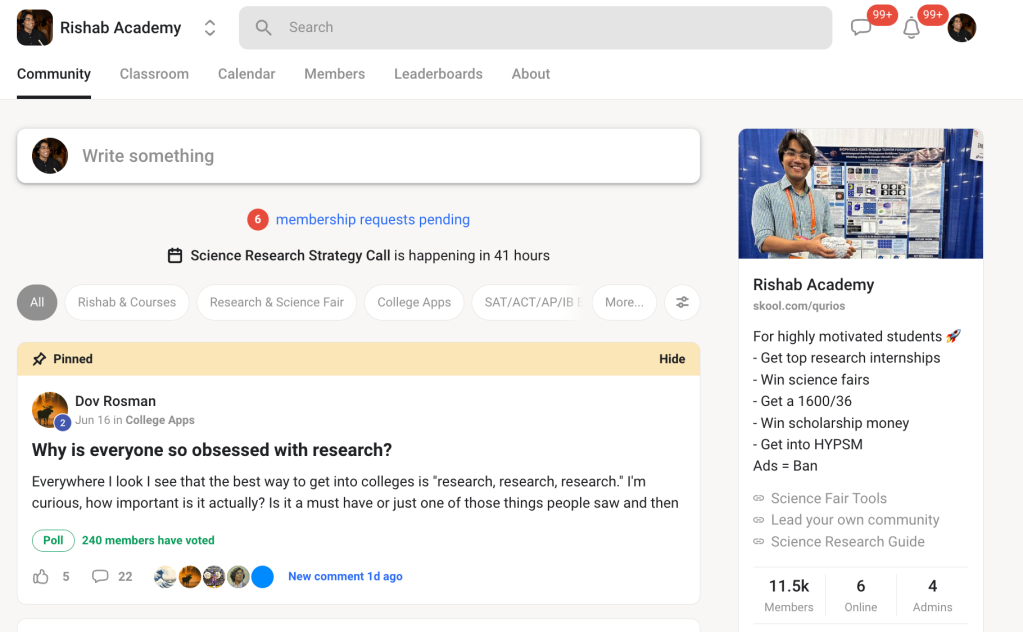Filter posts by College Apps
The height and width of the screenshot is (632, 1023).
(414, 302)
